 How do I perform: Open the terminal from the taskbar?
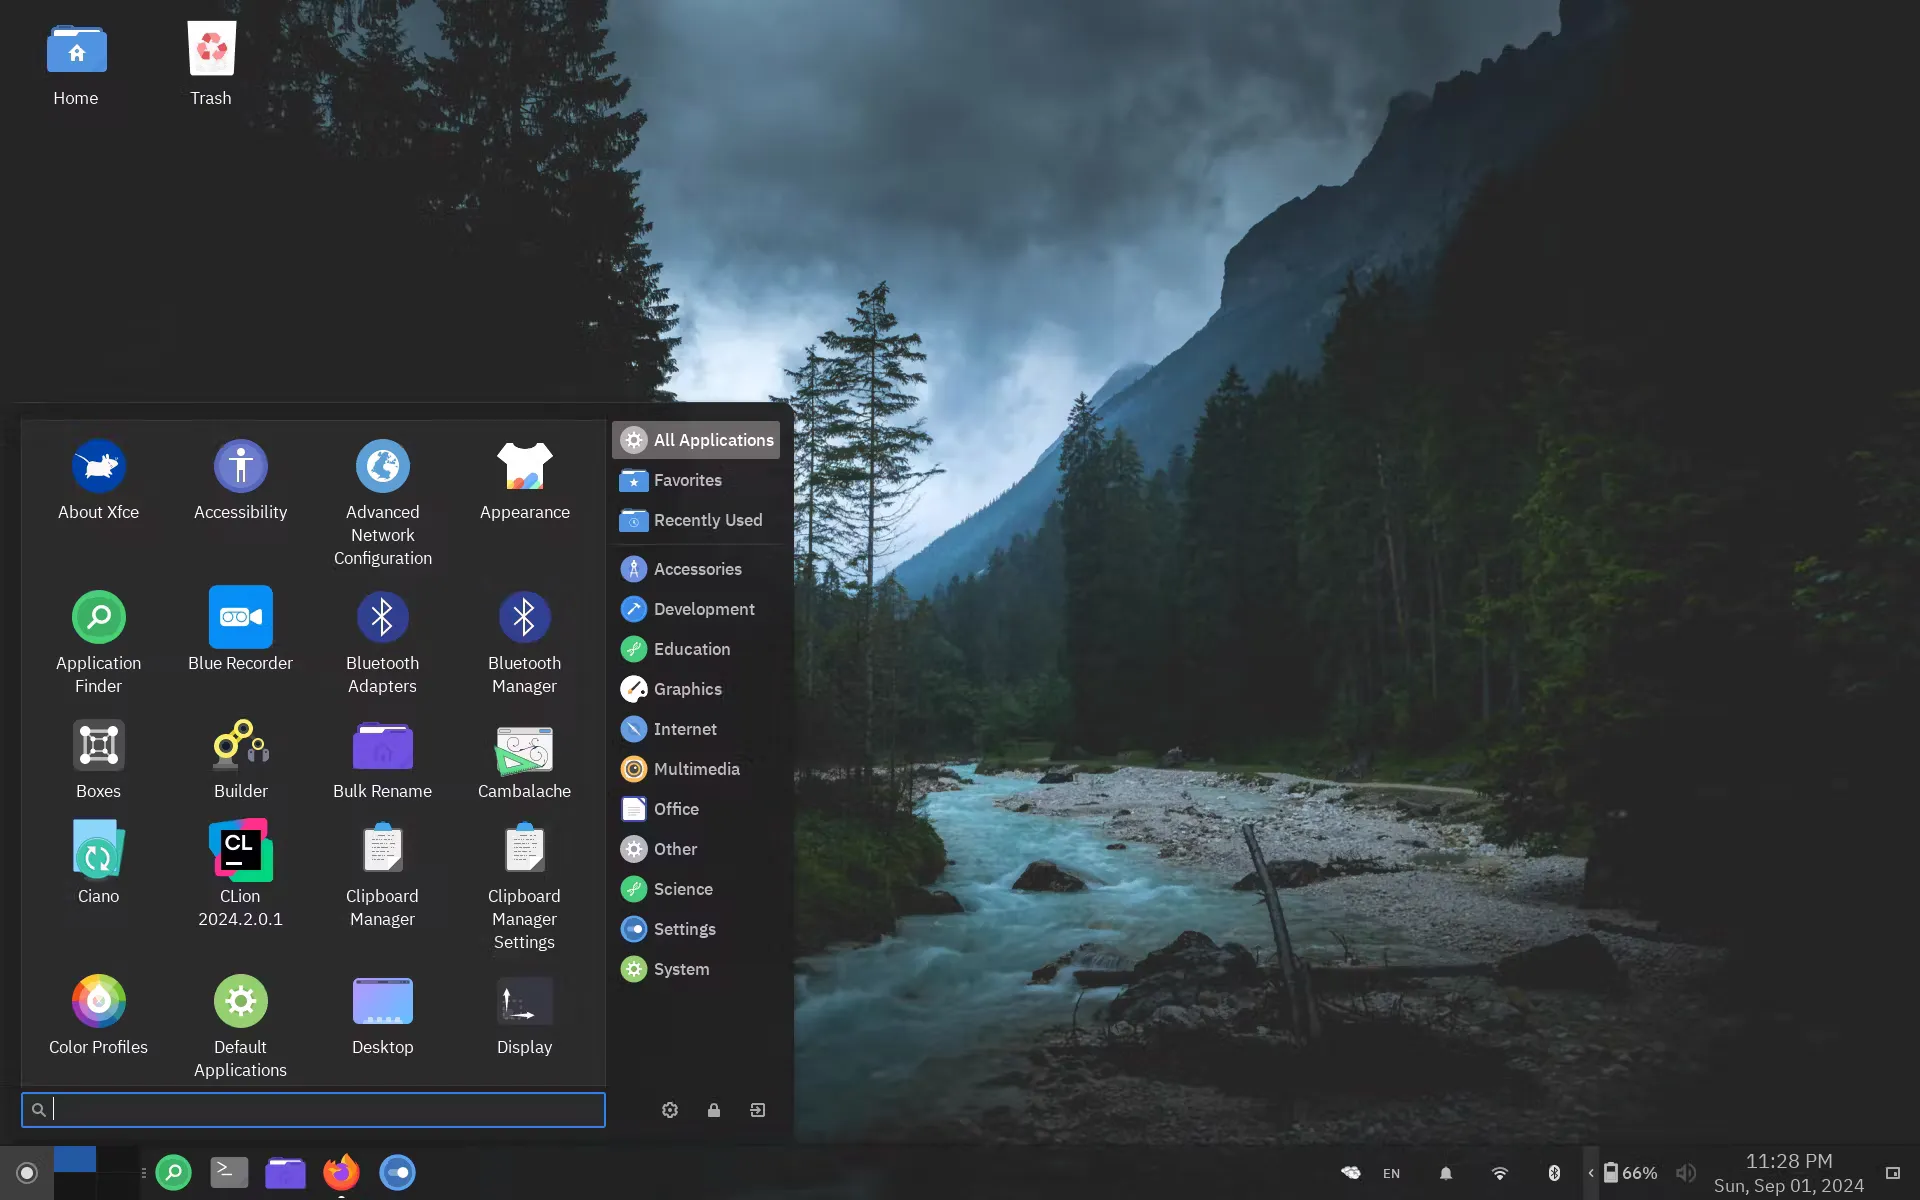[x=228, y=1172]
